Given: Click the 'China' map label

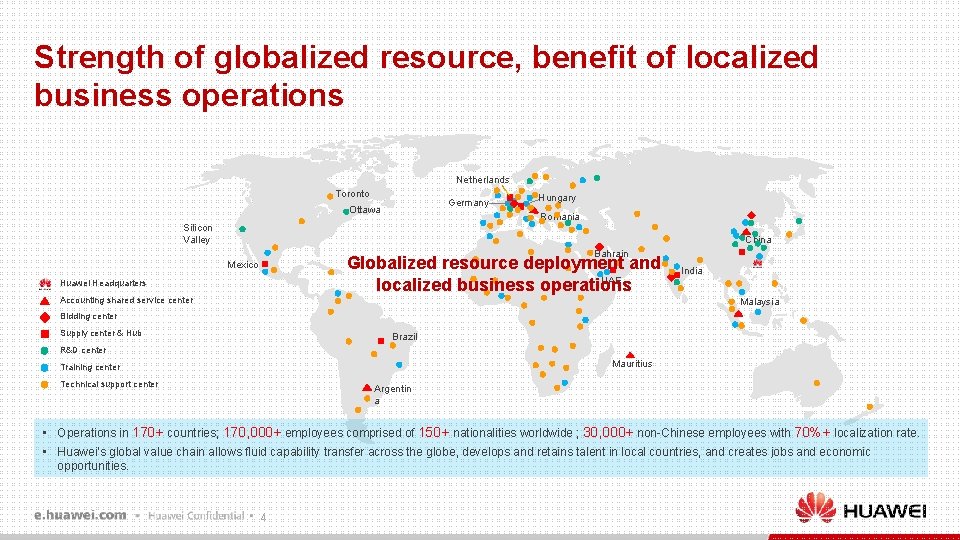Looking at the screenshot, I should point(758,240).
